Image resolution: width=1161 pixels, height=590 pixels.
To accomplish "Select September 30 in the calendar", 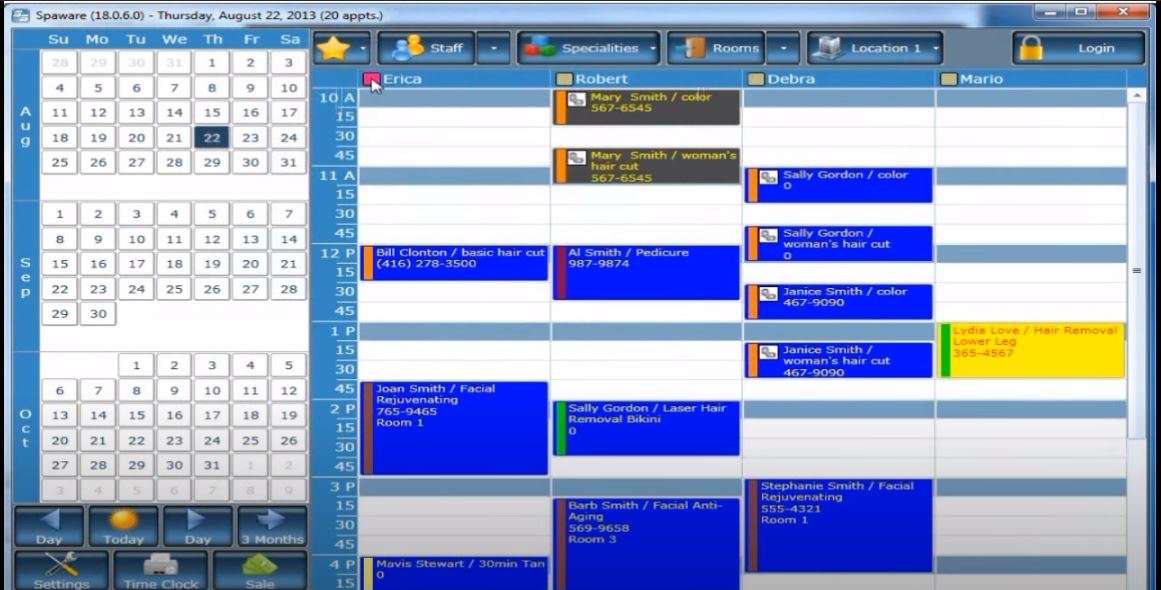I will pos(98,314).
